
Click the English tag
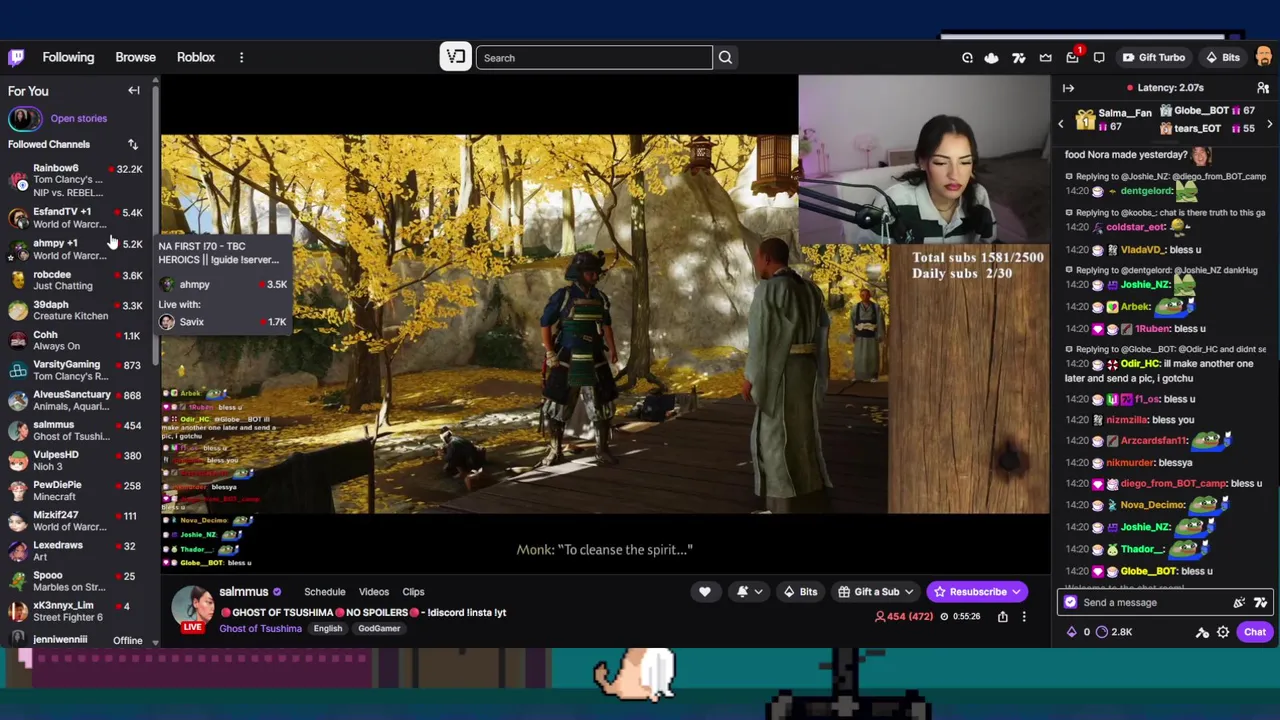(x=328, y=628)
